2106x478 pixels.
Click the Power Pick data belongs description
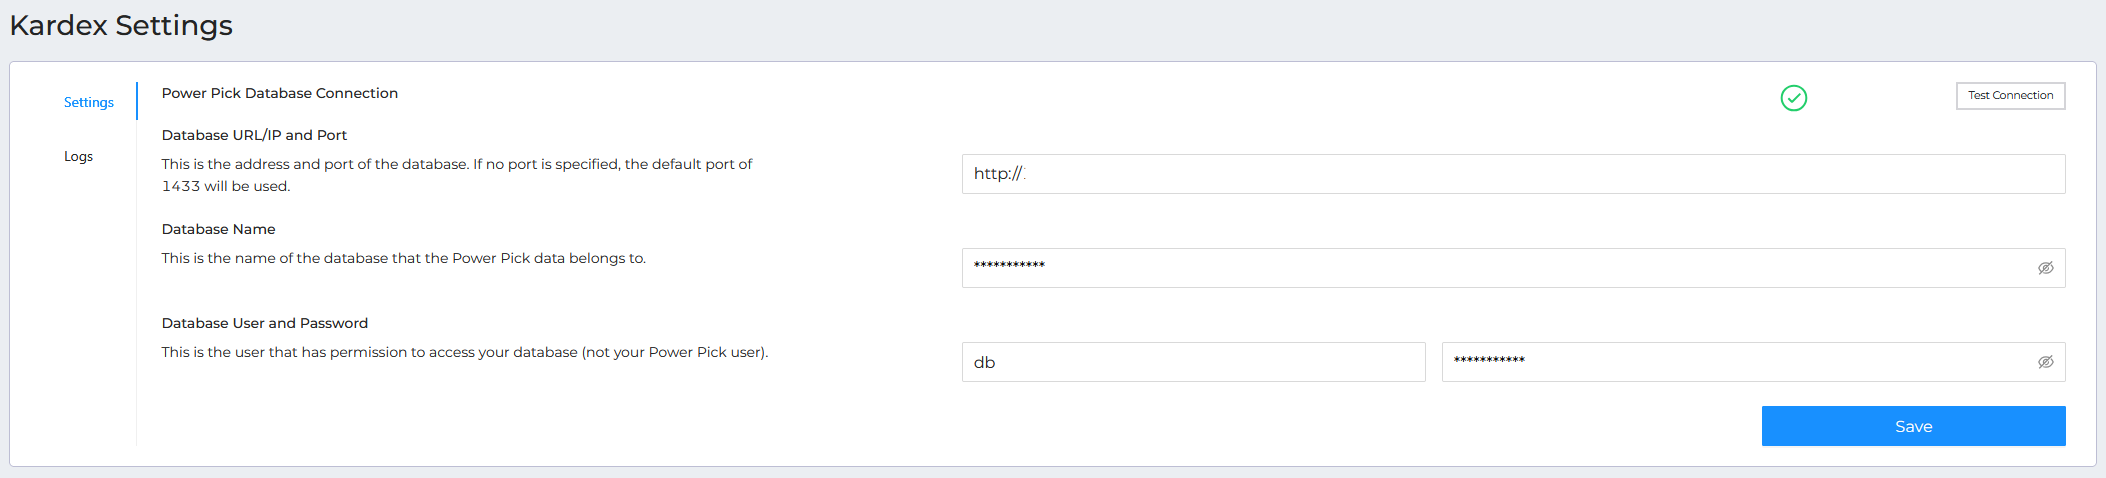pos(404,258)
